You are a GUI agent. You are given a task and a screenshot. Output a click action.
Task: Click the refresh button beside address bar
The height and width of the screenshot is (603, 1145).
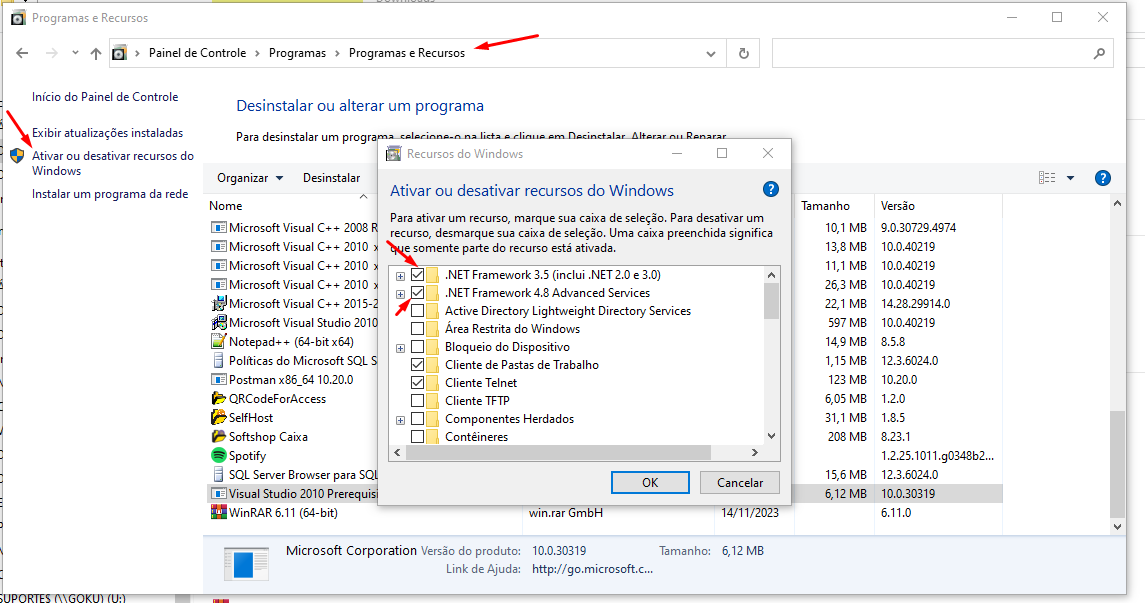pyautogui.click(x=743, y=54)
